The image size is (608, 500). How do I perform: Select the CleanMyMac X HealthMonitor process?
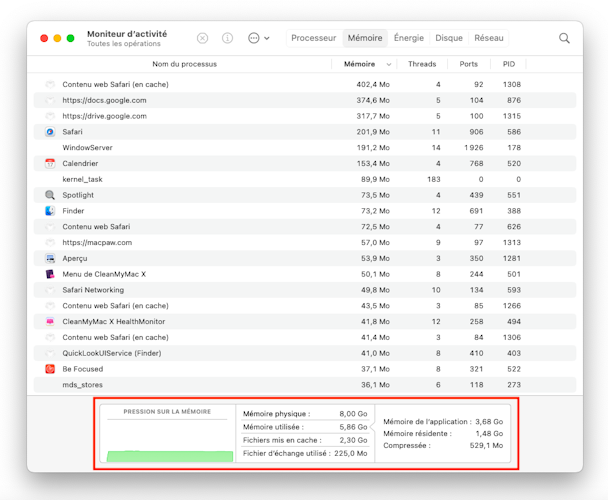114,322
